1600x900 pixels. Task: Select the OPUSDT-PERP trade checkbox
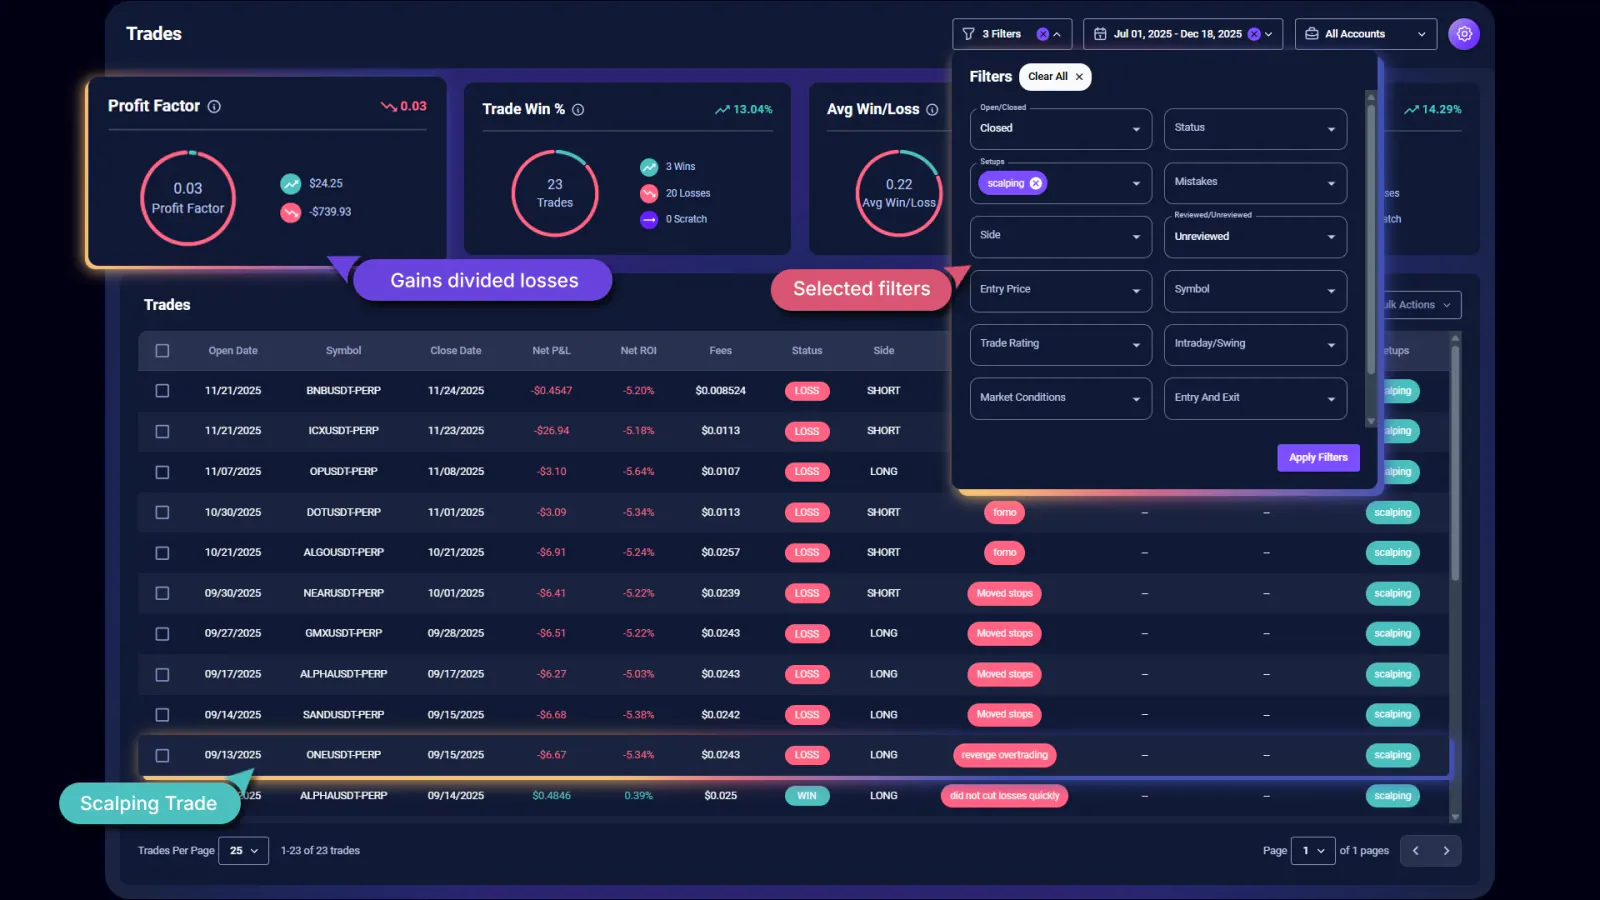pos(162,472)
